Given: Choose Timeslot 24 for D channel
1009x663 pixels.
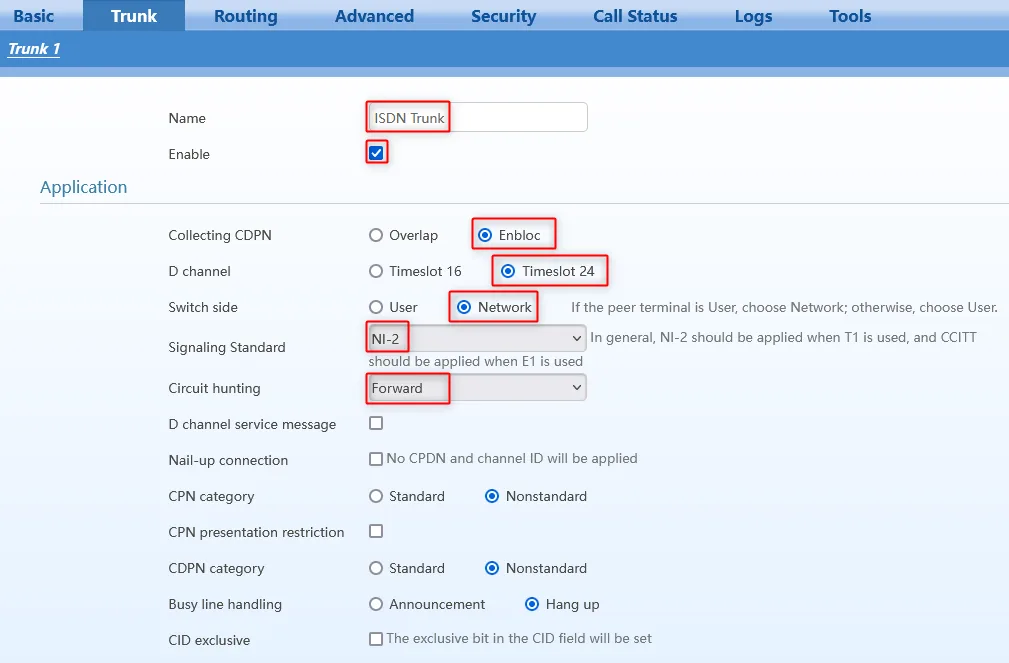Looking at the screenshot, I should point(508,271).
